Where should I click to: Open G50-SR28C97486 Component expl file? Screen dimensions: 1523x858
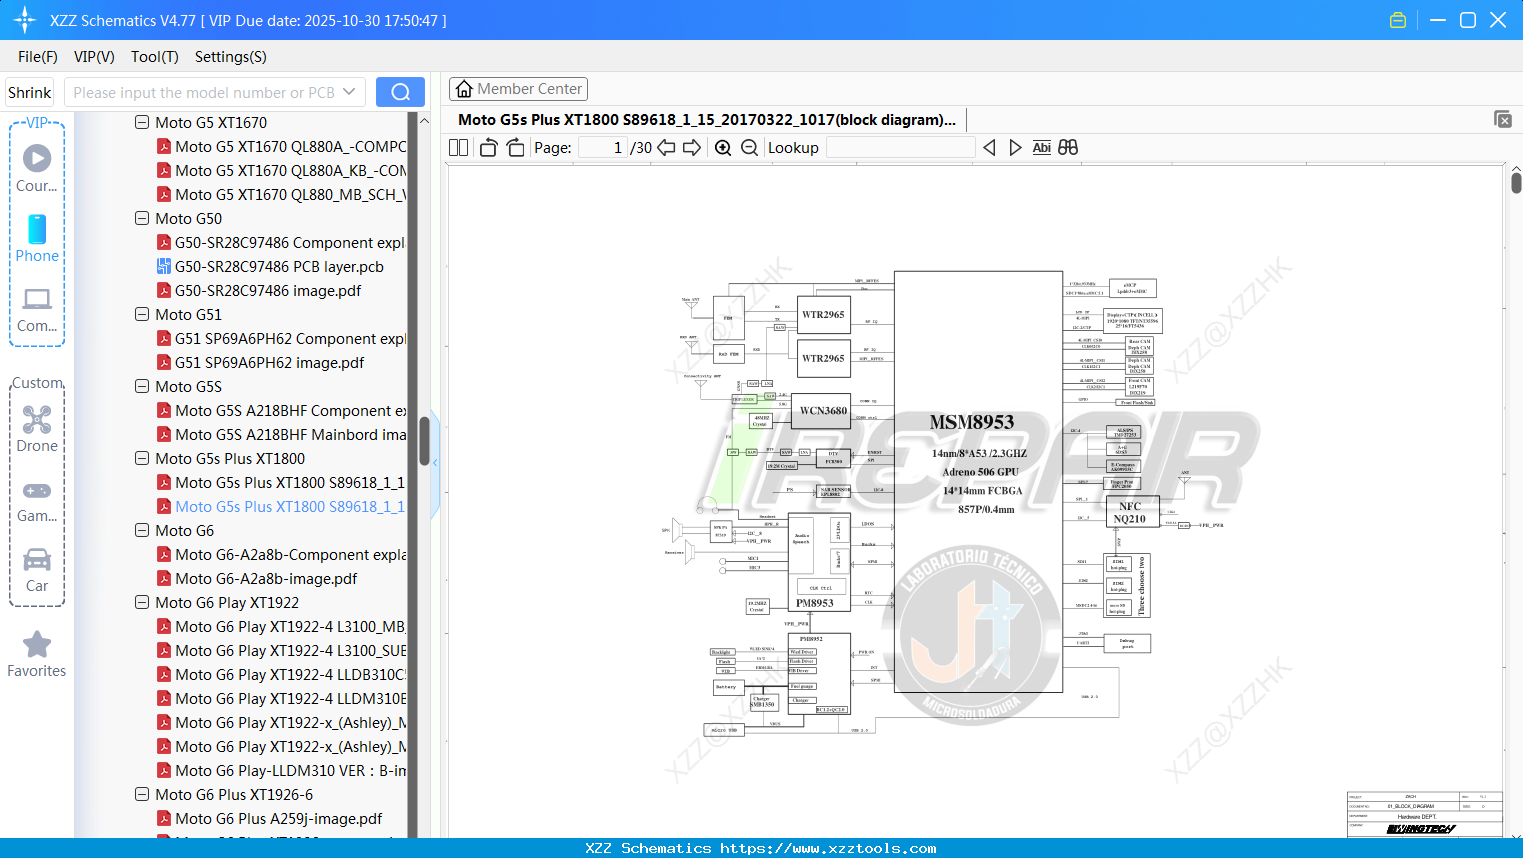click(281, 242)
